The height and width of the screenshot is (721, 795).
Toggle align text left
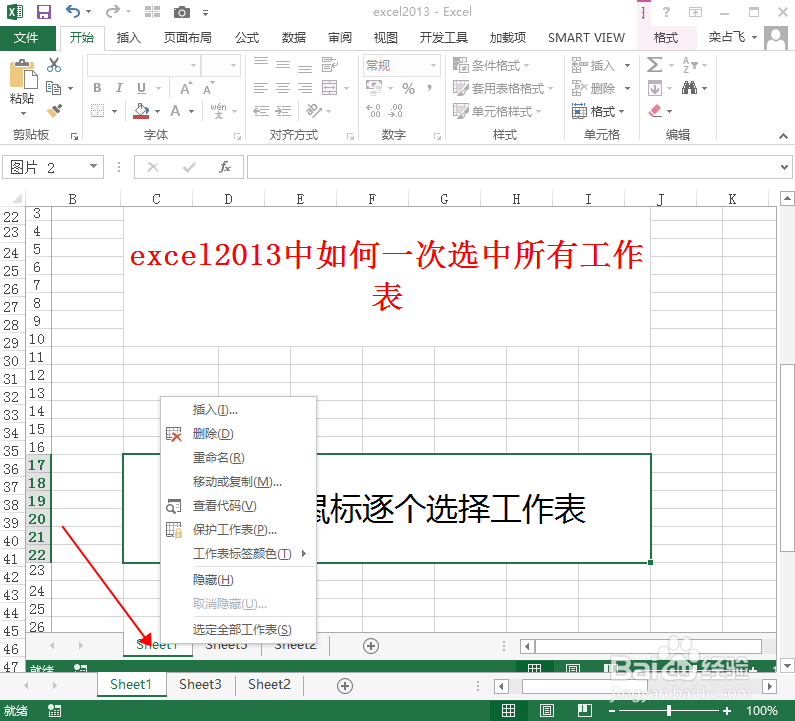click(x=261, y=88)
